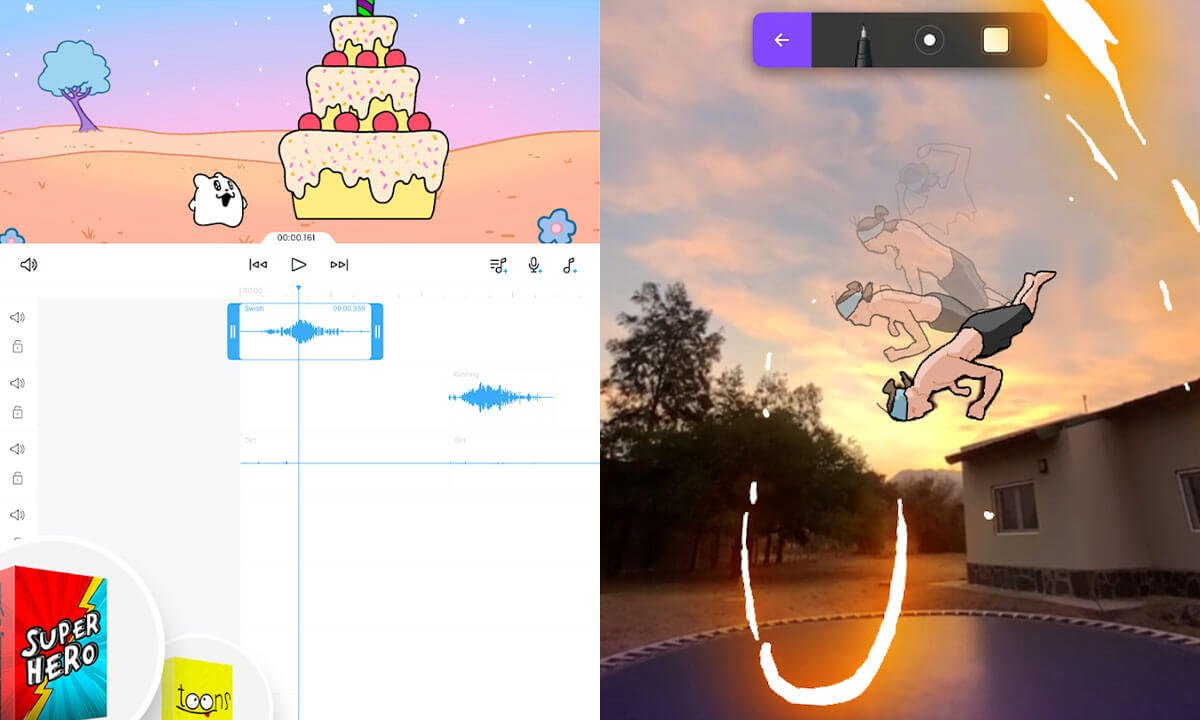Screen dimensions: 1200x720
Task: Mute the track containing the Running clip
Action: [x=17, y=384]
